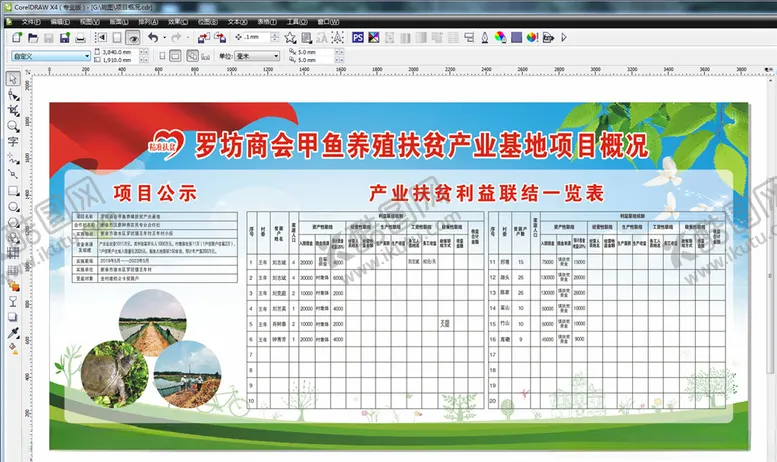Print the document with printer icon

coord(80,38)
